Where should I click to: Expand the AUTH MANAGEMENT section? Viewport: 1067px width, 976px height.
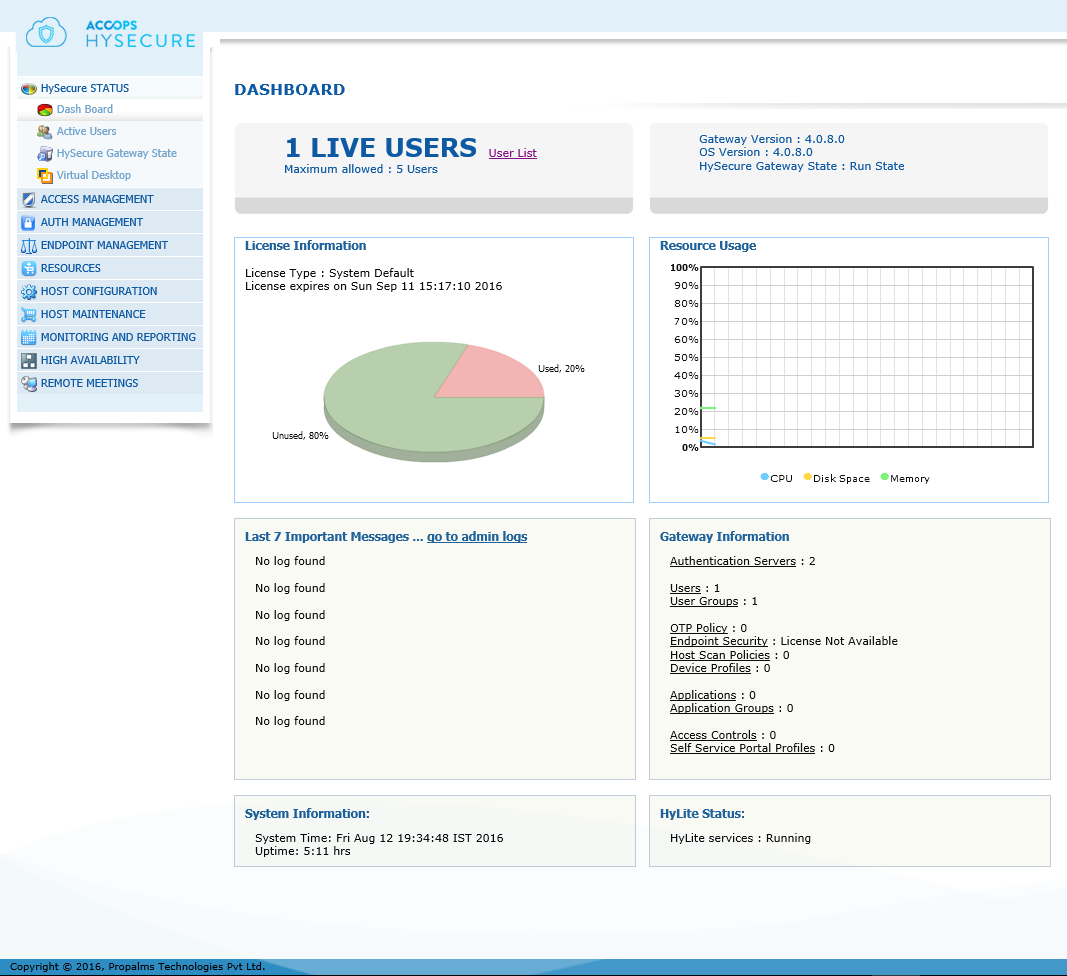(x=91, y=223)
